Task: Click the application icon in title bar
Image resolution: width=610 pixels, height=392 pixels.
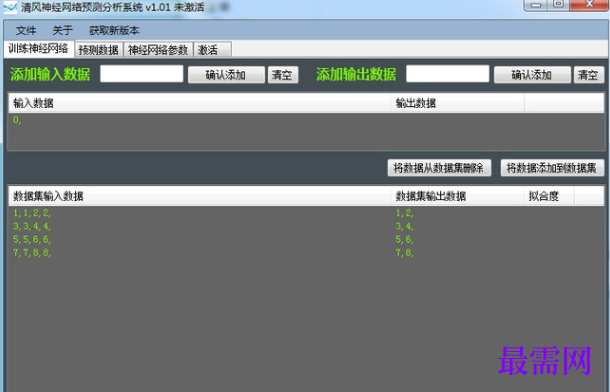Action: pos(10,7)
